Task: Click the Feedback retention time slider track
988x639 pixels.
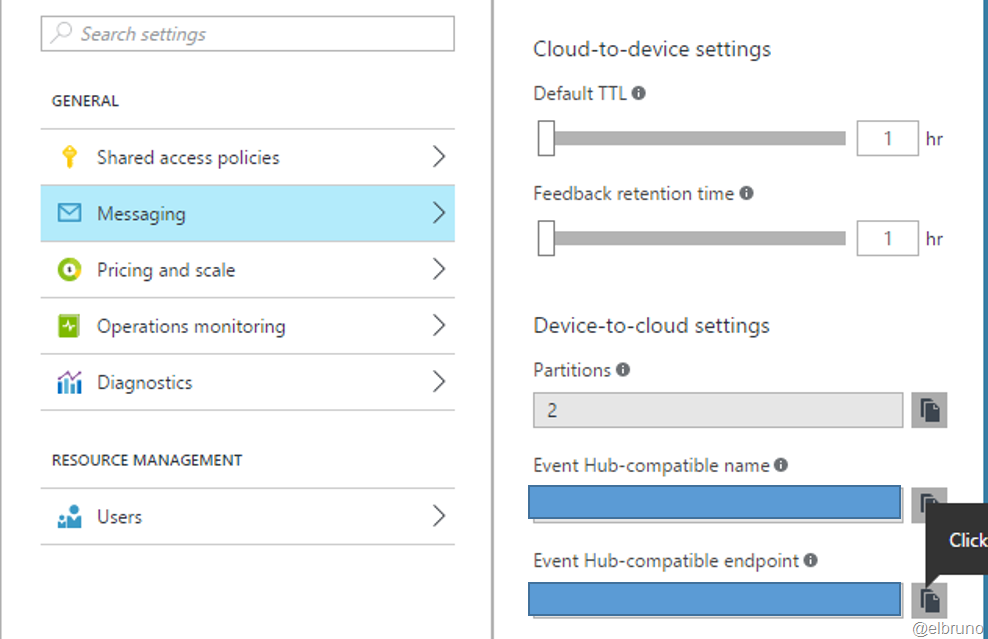Action: click(700, 238)
